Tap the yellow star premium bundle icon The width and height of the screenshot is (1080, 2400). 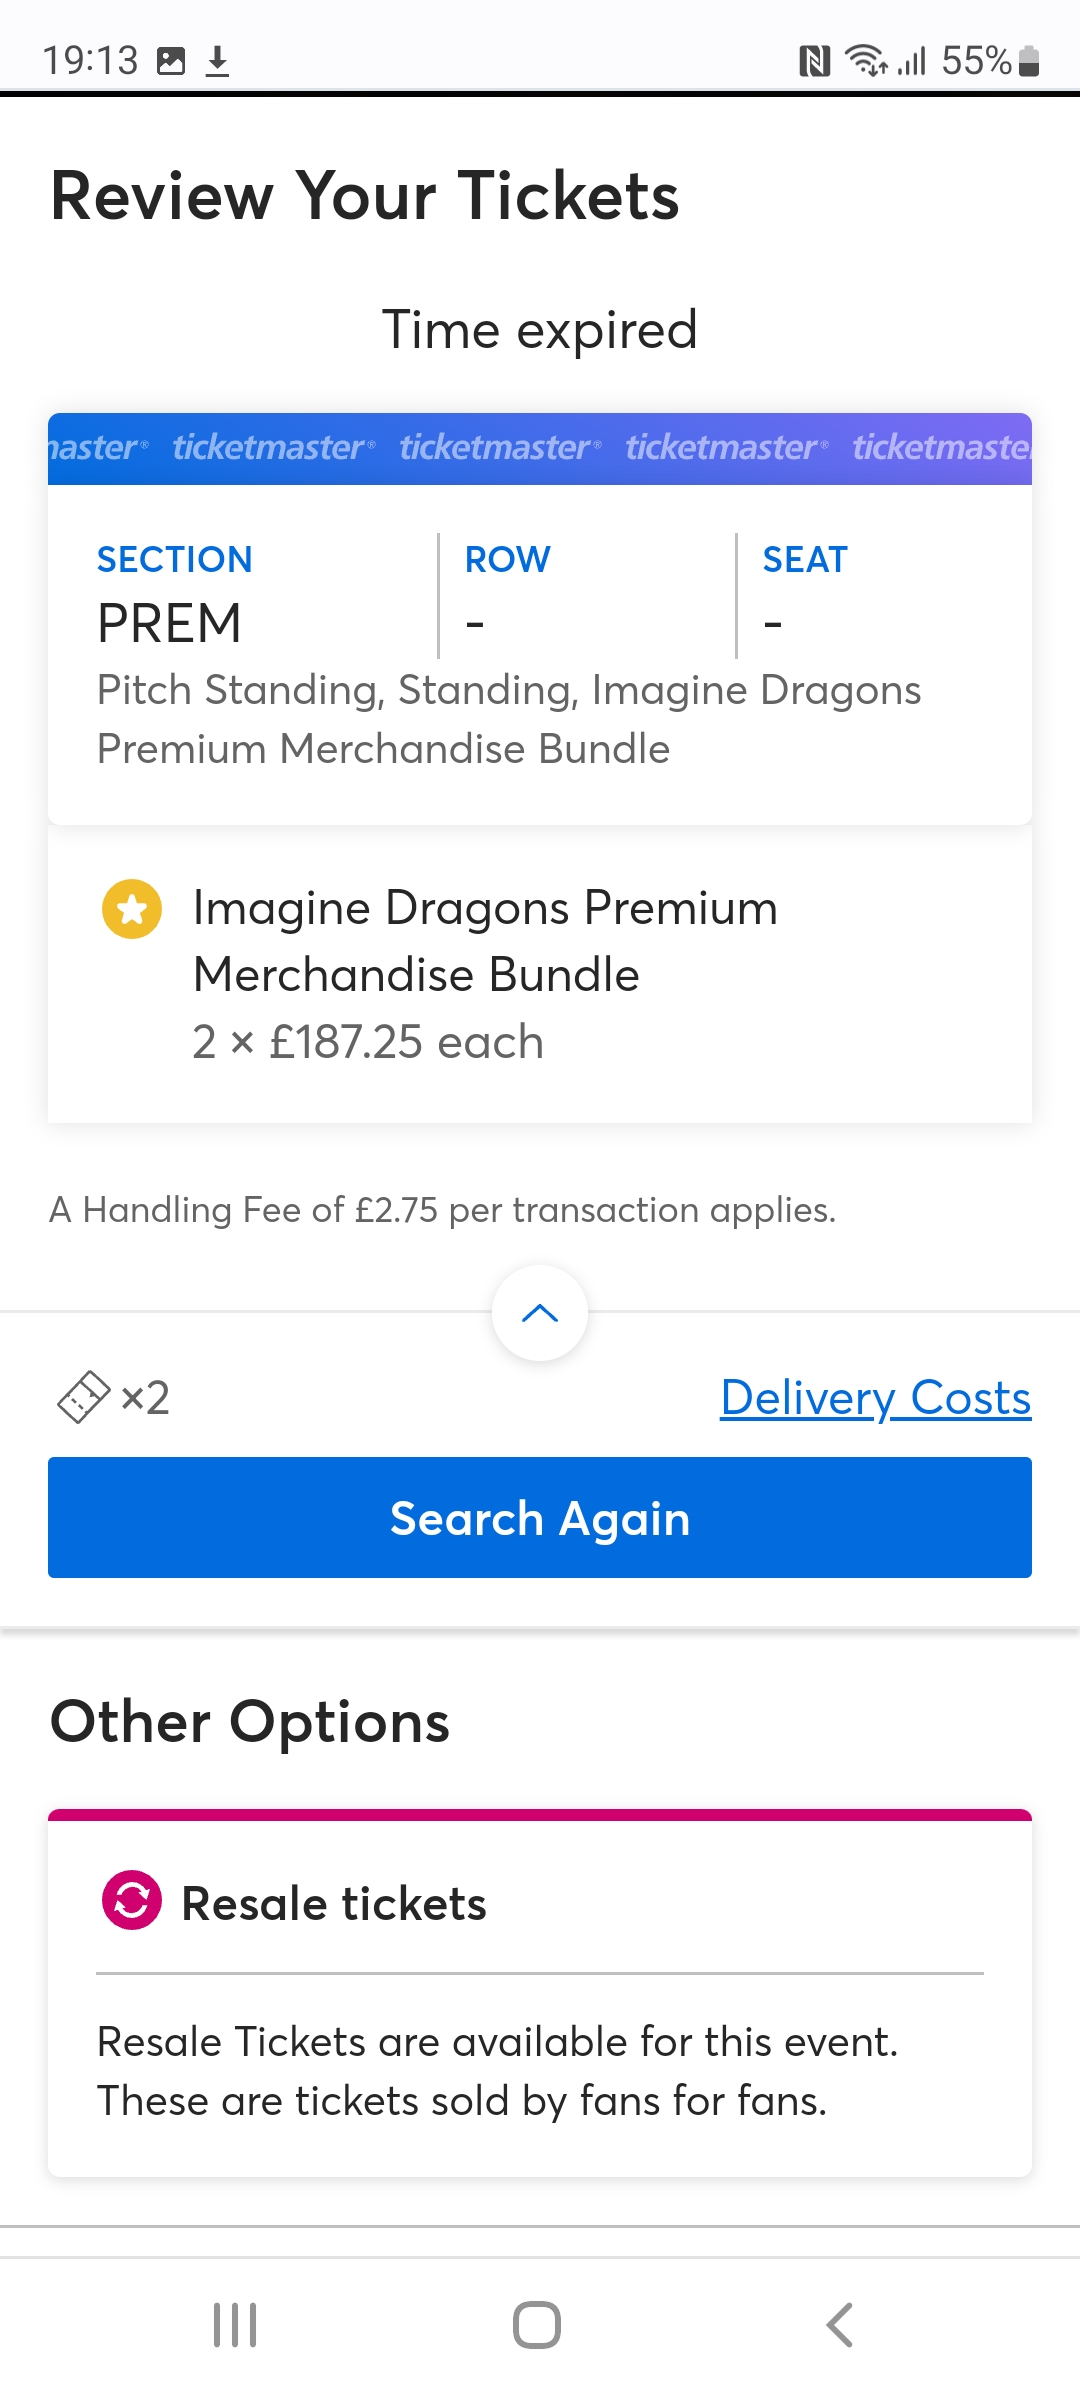coord(132,909)
